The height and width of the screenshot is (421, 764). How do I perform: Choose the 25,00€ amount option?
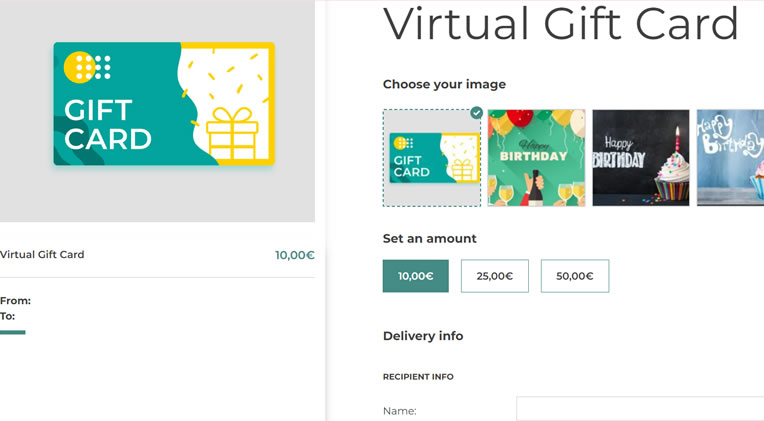[494, 276]
